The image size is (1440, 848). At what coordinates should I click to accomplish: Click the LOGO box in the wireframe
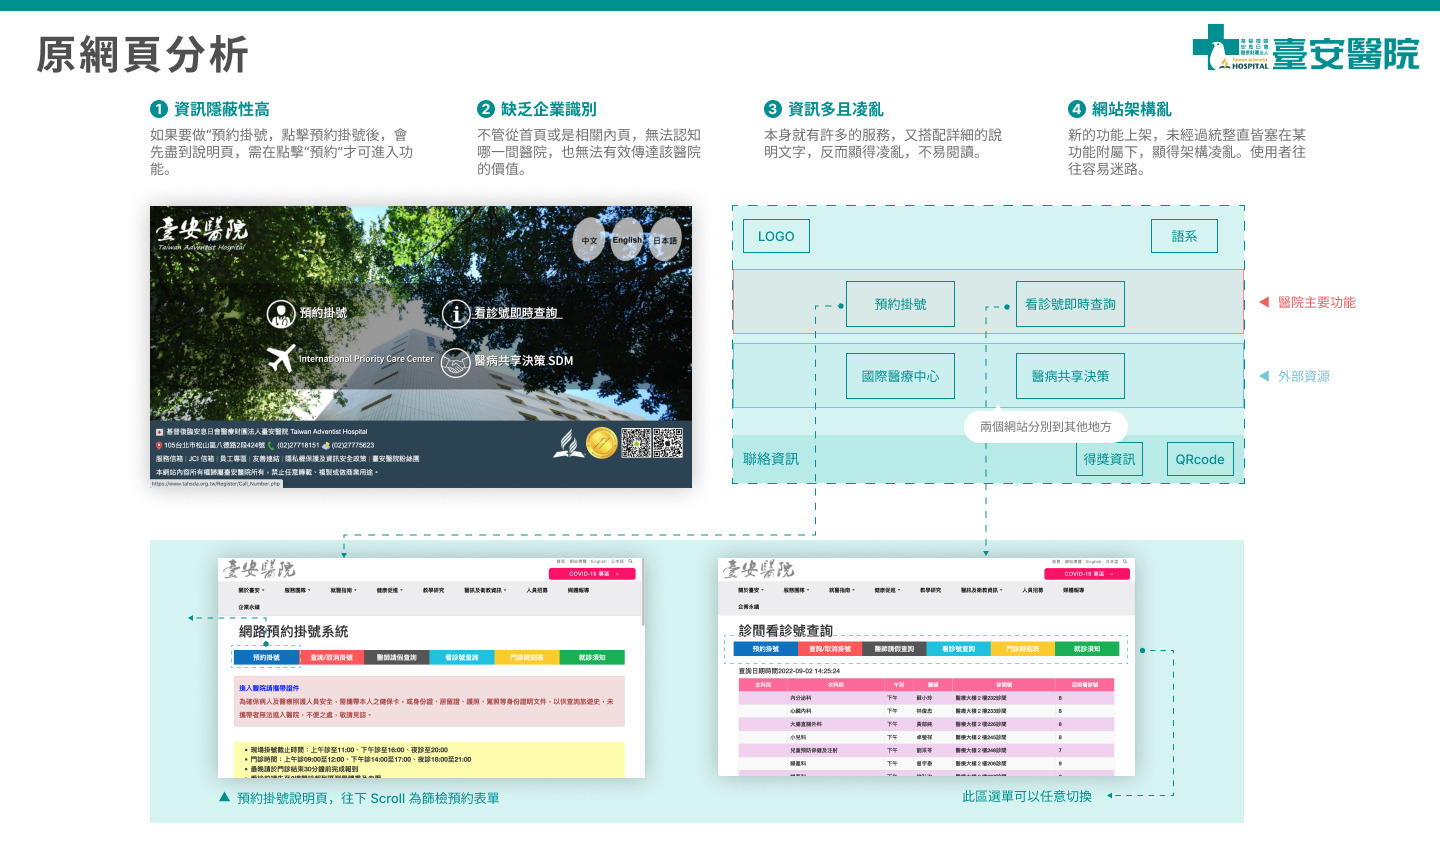[776, 236]
